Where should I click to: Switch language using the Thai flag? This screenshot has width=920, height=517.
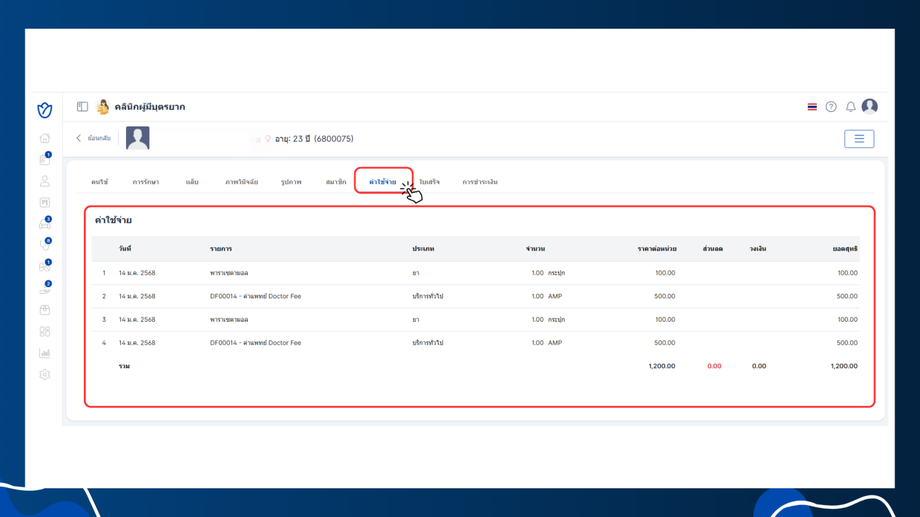click(812, 107)
